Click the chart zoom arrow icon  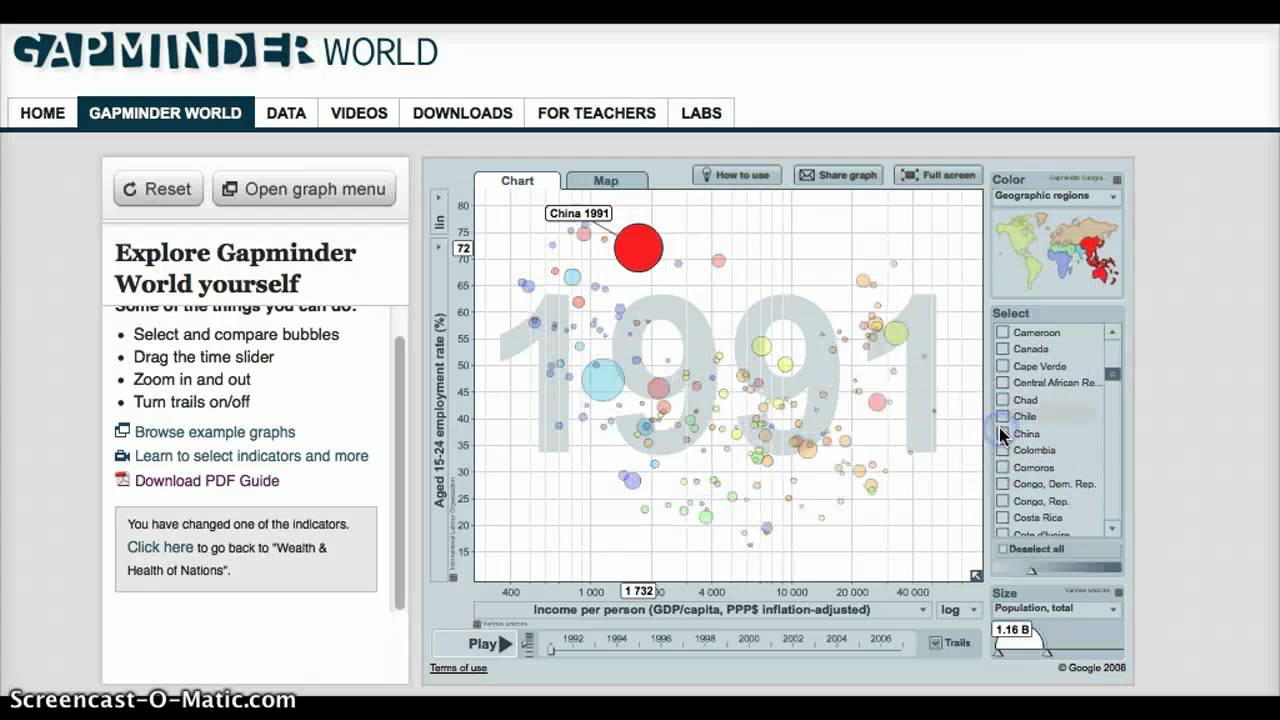click(976, 575)
